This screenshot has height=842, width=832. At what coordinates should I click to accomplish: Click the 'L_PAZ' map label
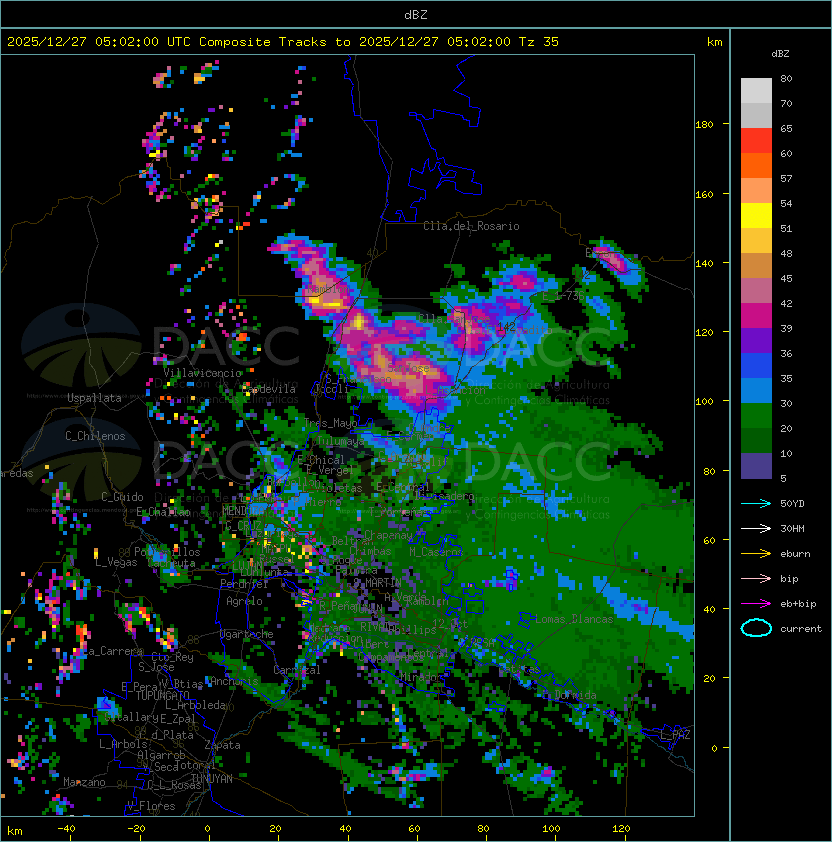click(675, 735)
